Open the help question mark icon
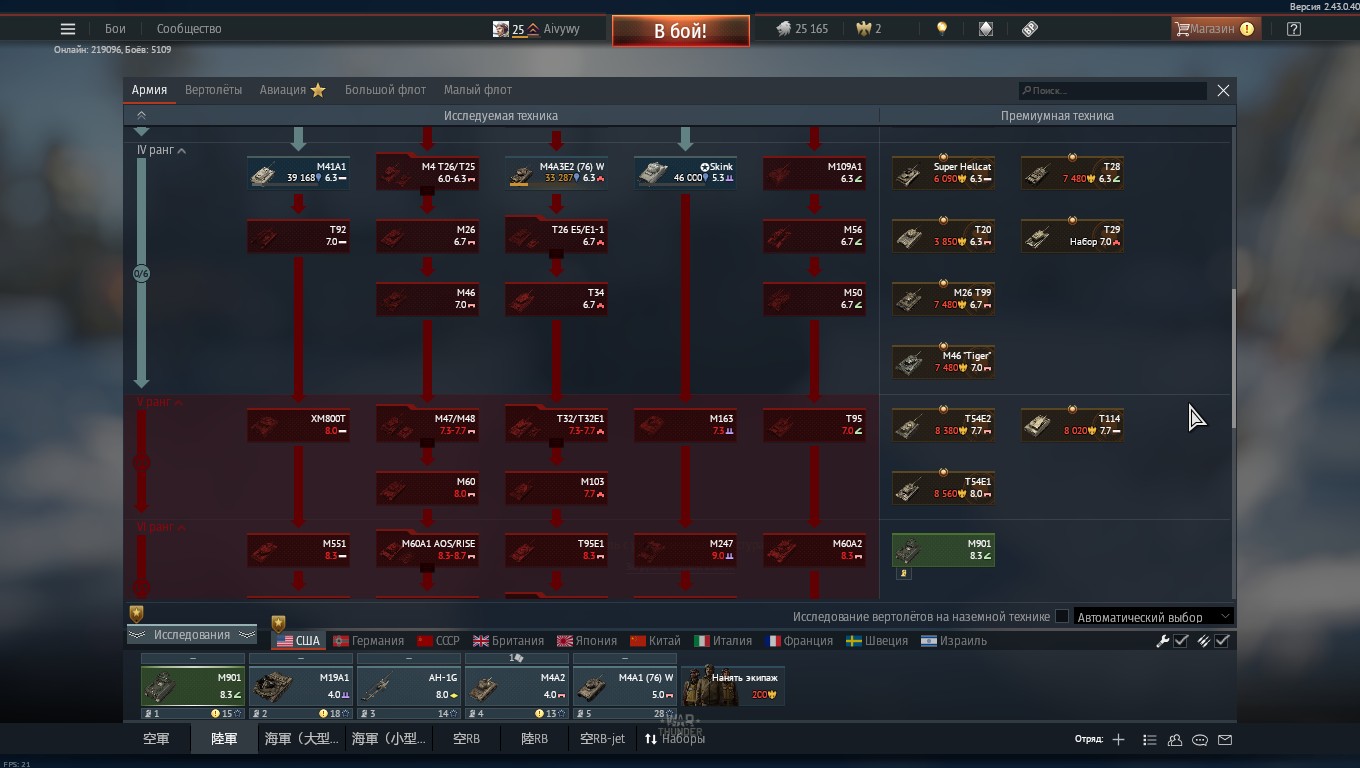This screenshot has height=768, width=1360. coord(1294,29)
